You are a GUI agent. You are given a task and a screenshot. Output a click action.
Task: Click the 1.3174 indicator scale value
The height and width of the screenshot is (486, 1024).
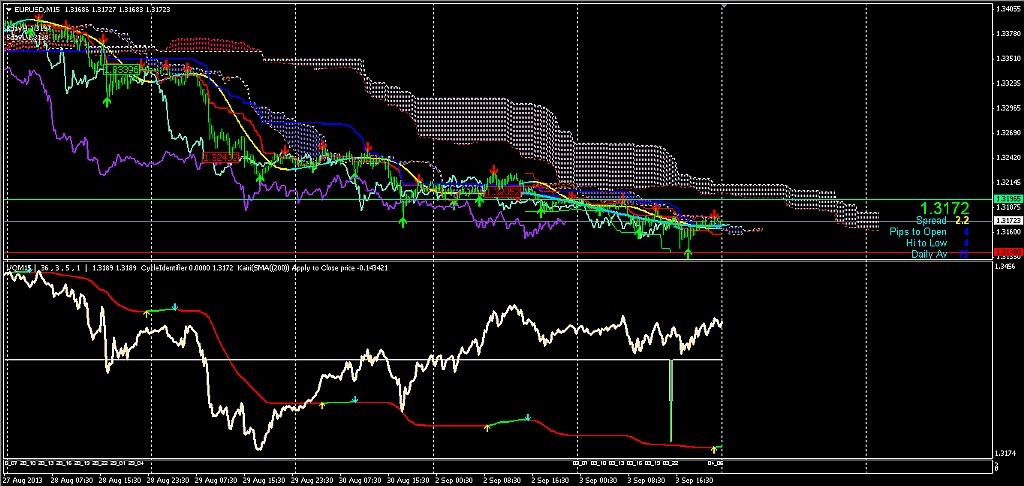(1004, 453)
